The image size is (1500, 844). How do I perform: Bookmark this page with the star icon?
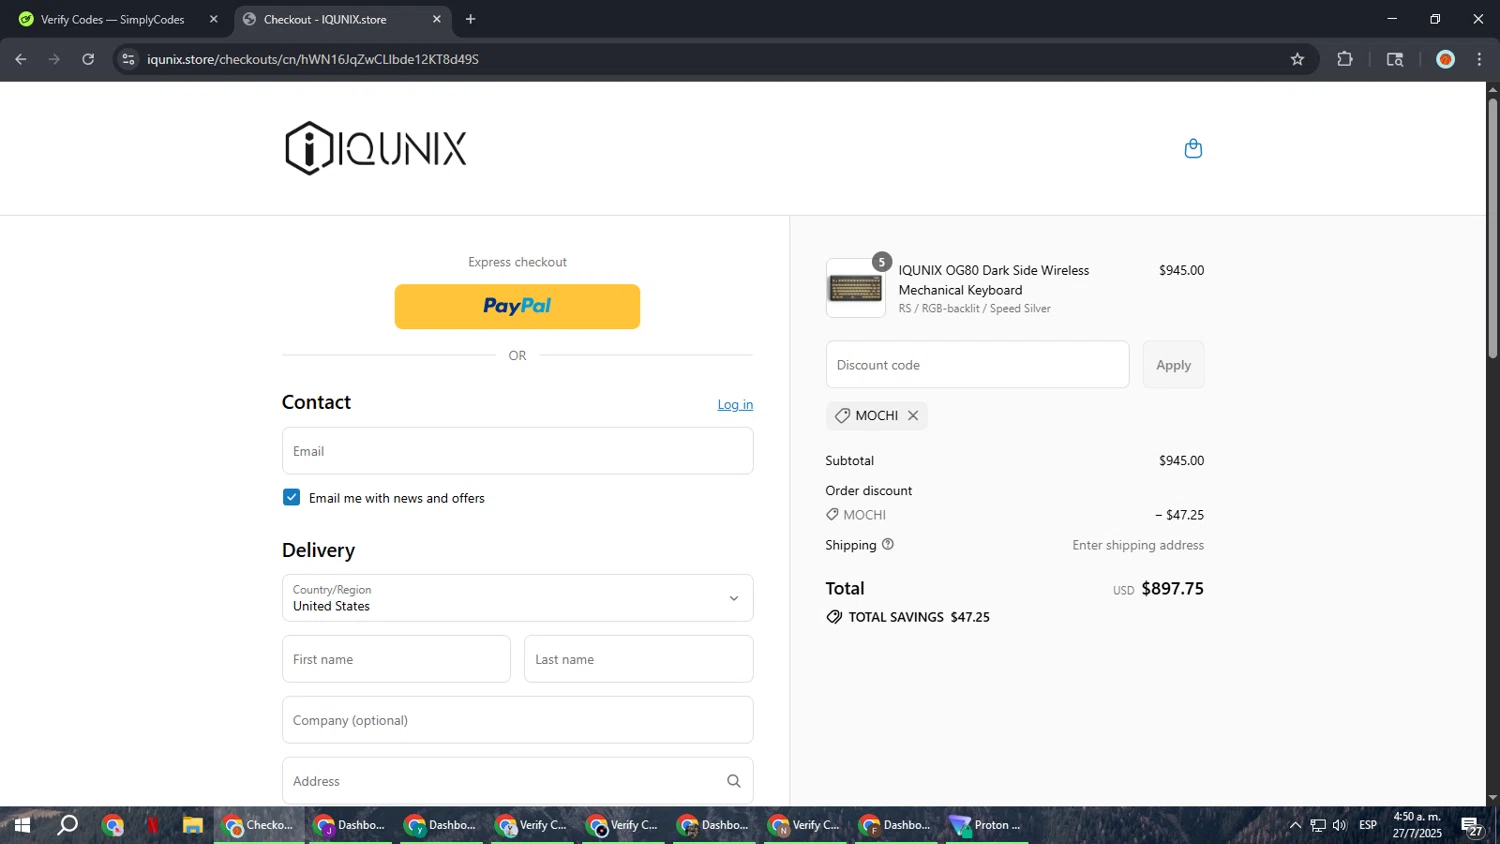1297,59
